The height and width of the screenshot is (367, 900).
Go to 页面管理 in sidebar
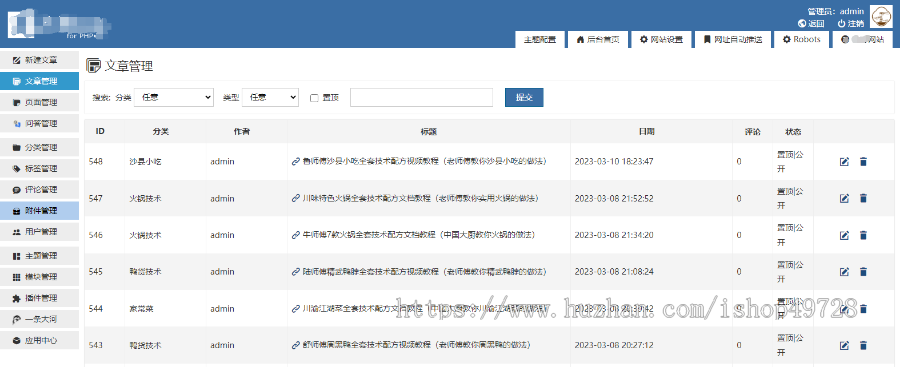coord(40,103)
